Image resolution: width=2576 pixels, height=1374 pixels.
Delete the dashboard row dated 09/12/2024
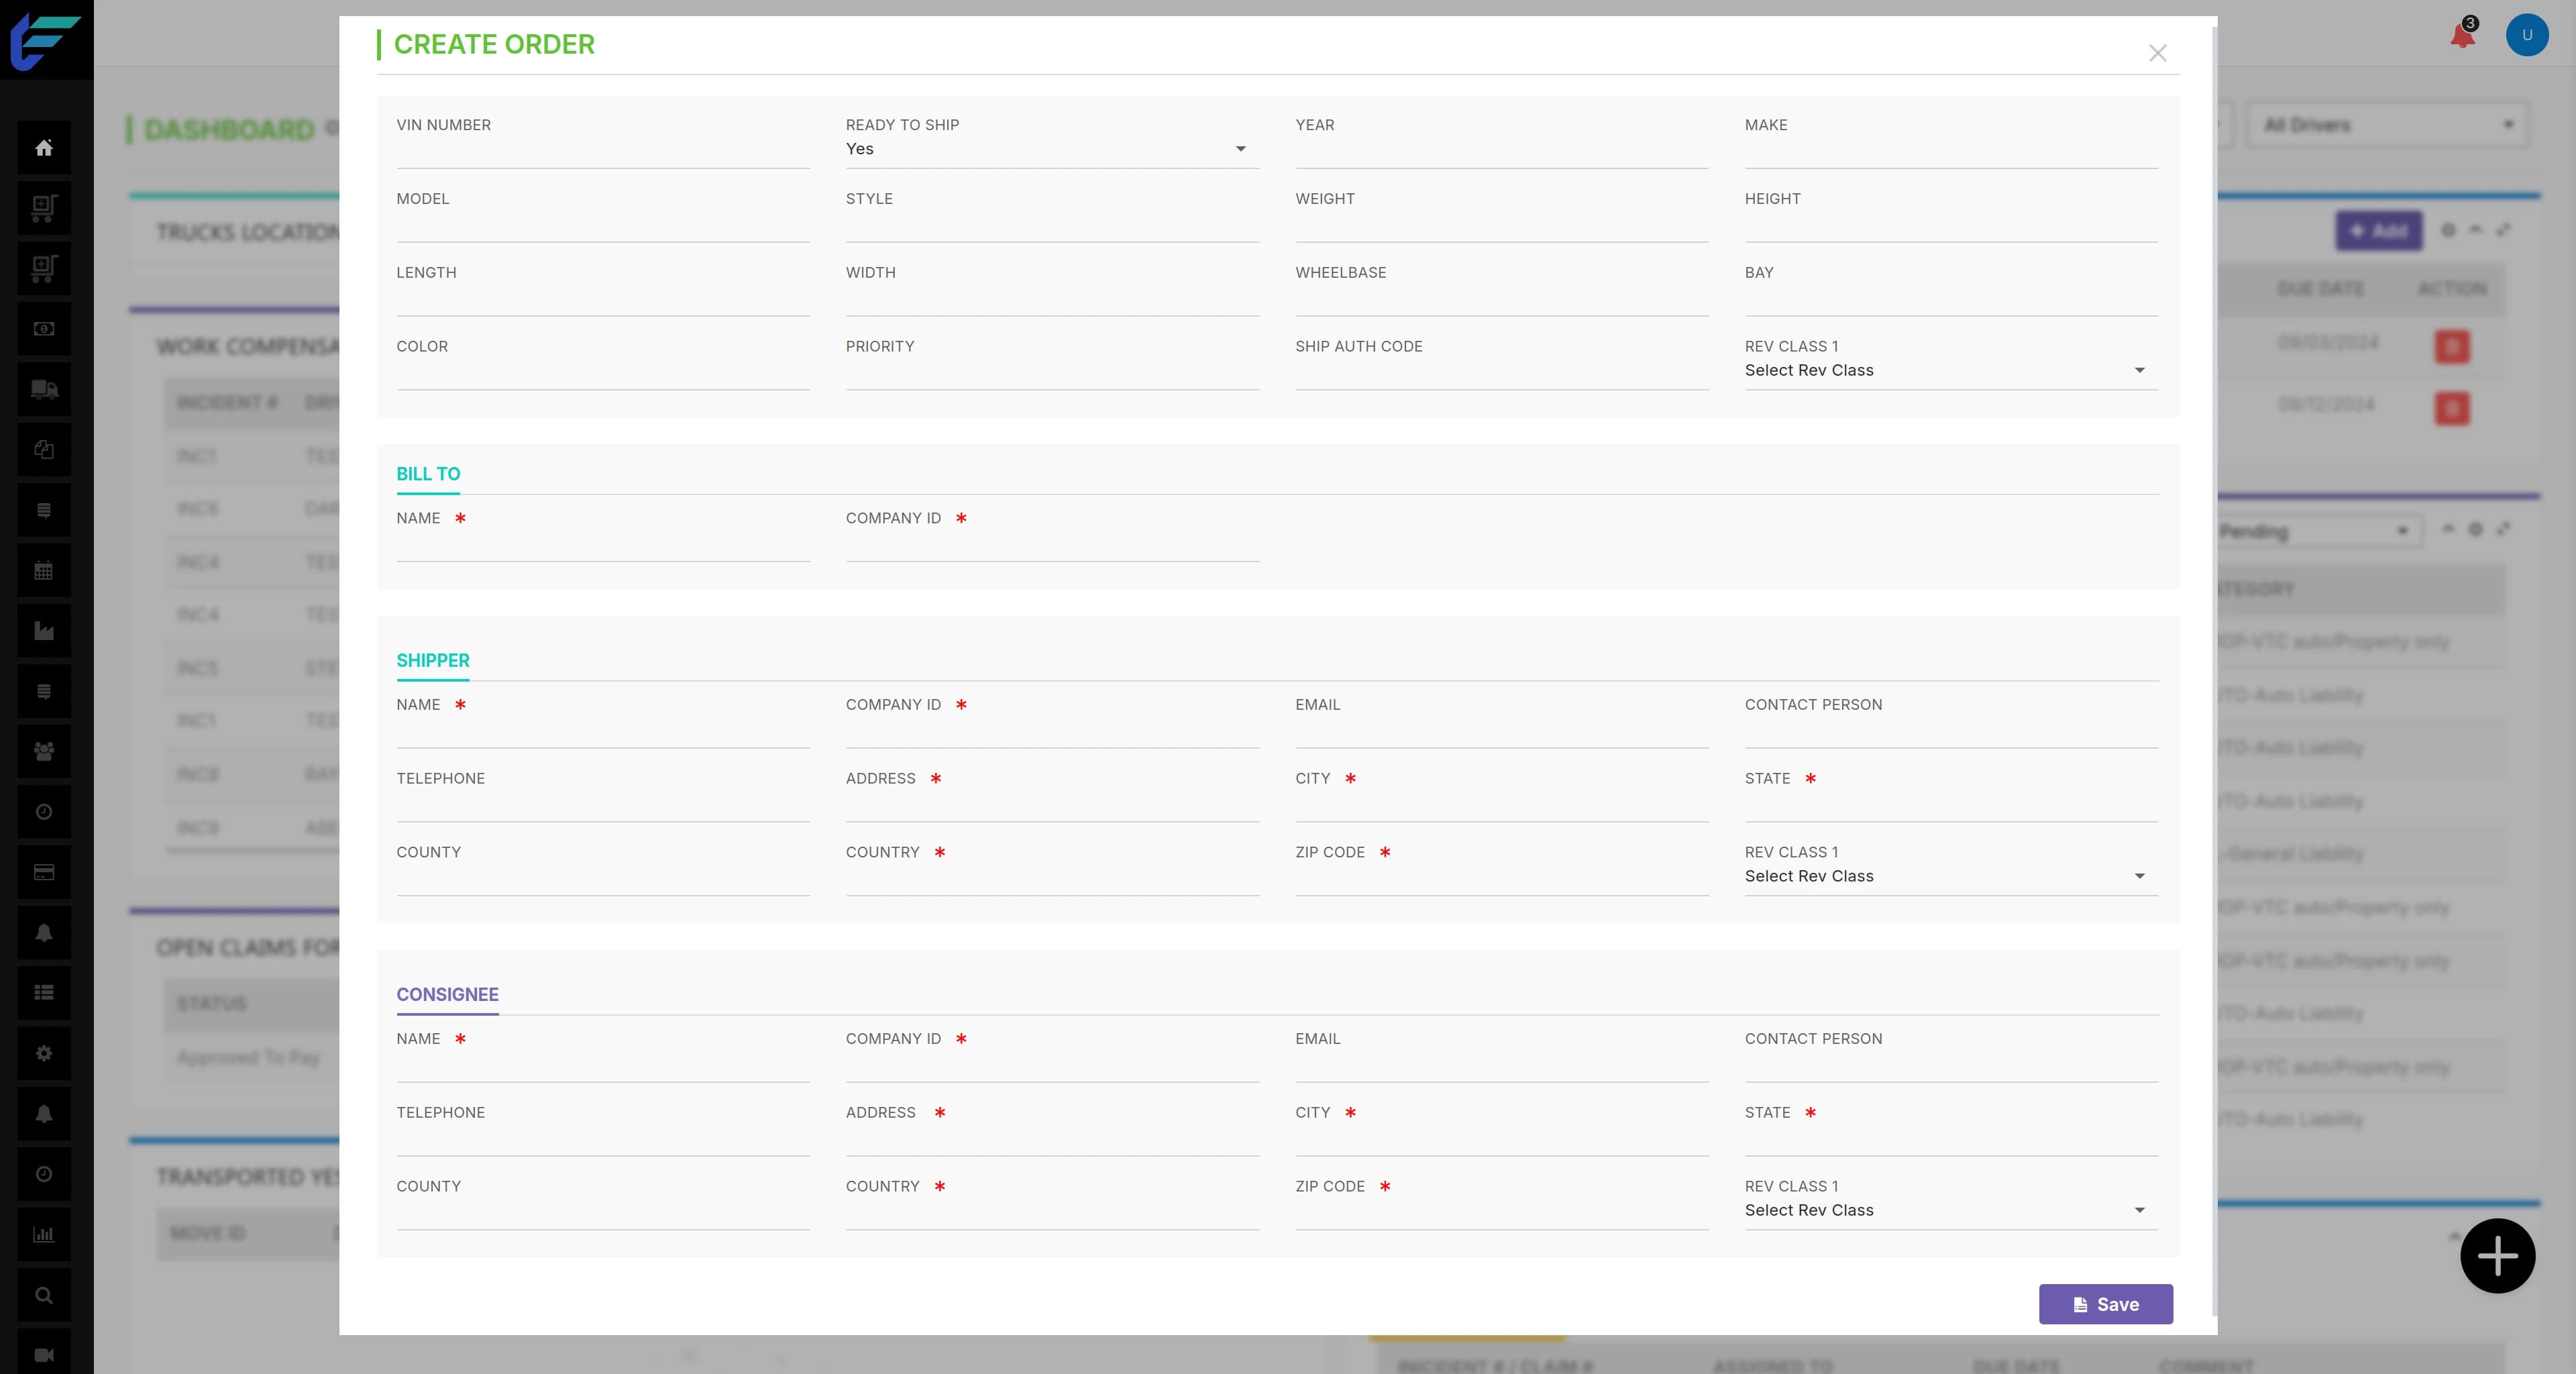(x=2452, y=408)
